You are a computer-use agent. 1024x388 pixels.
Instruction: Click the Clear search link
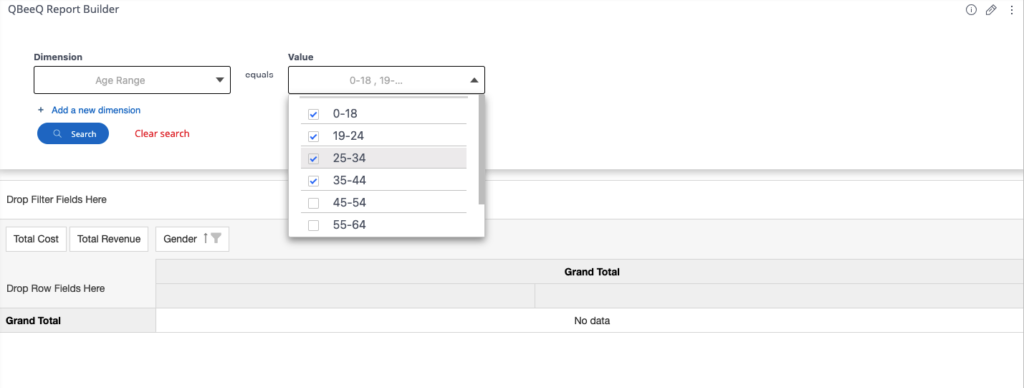[x=162, y=133]
